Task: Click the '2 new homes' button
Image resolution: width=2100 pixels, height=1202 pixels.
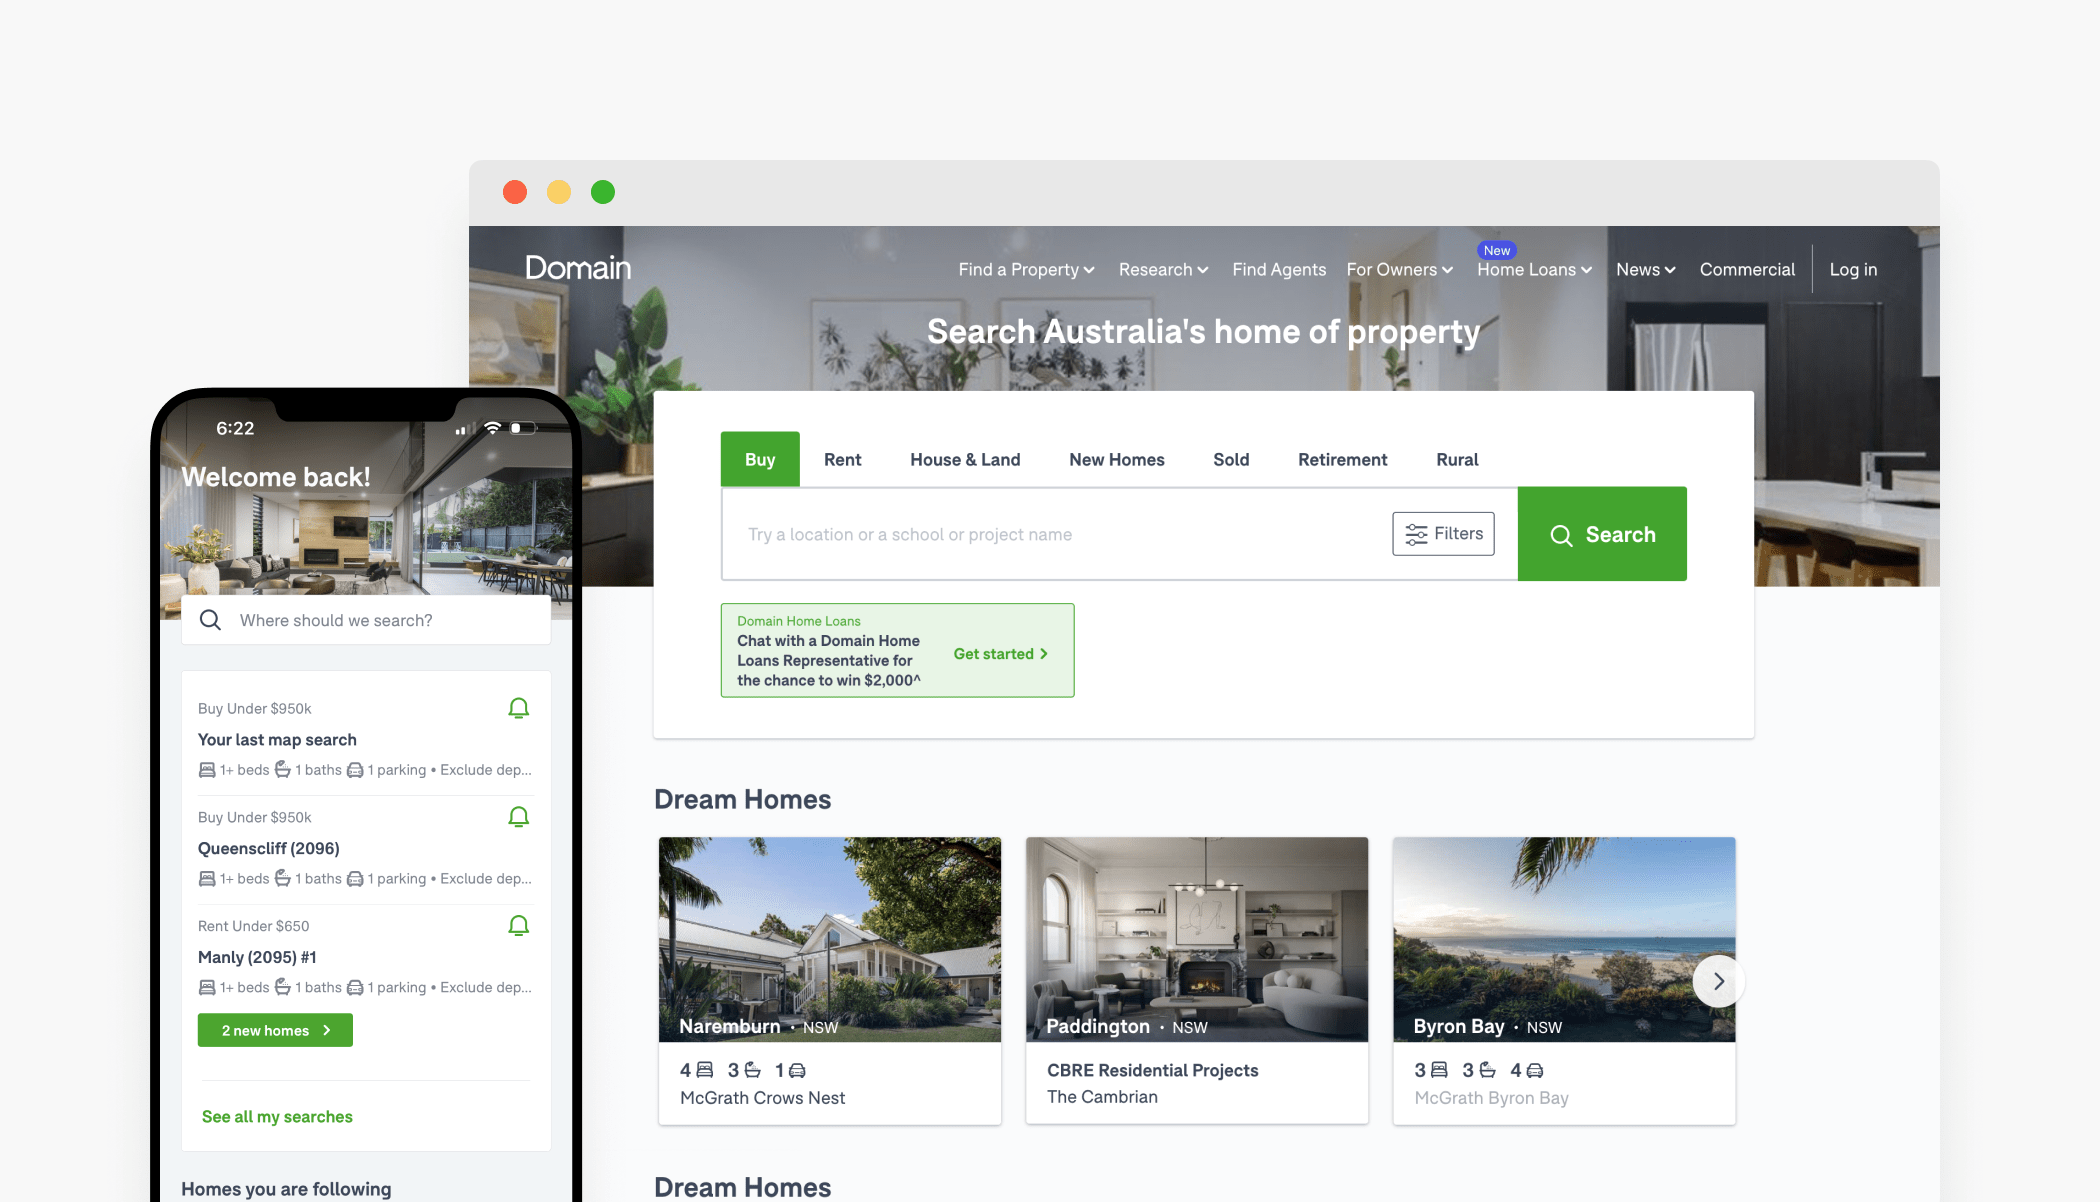Action: [275, 1031]
